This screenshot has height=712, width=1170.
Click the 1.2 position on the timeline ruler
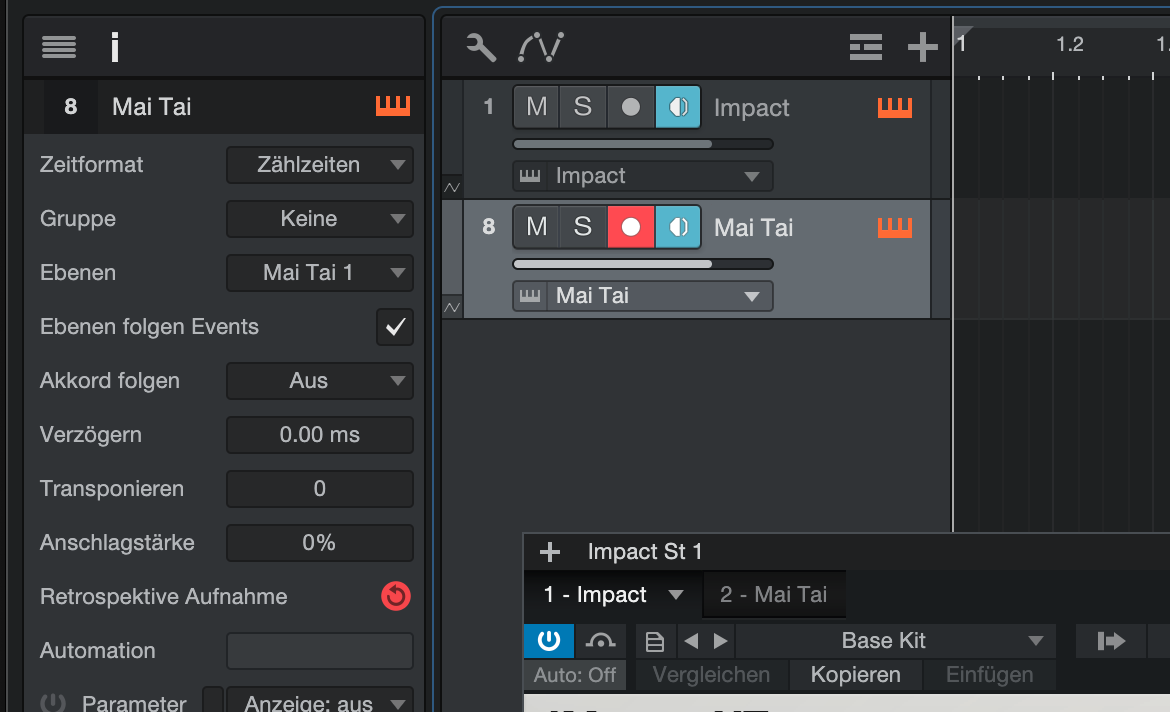click(x=1069, y=45)
